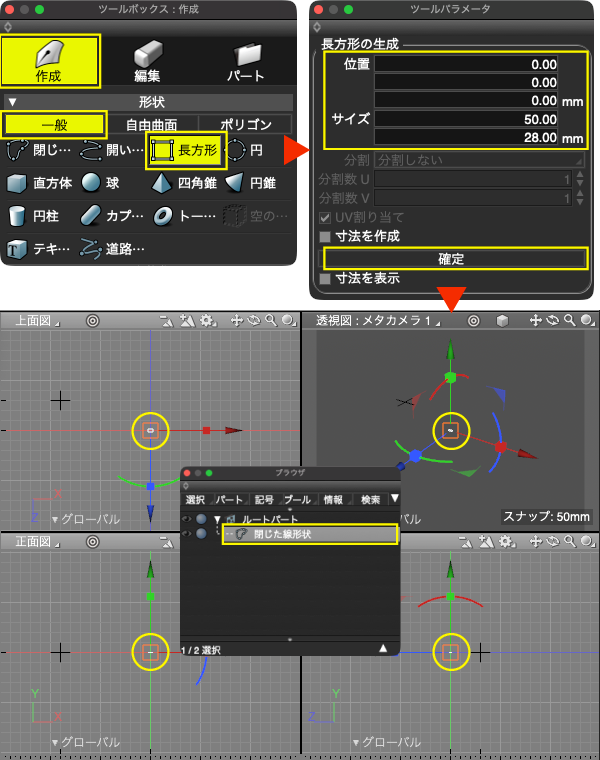The width and height of the screenshot is (600, 760).
Task: Open the パート folder toolbox
Action: tap(246, 62)
